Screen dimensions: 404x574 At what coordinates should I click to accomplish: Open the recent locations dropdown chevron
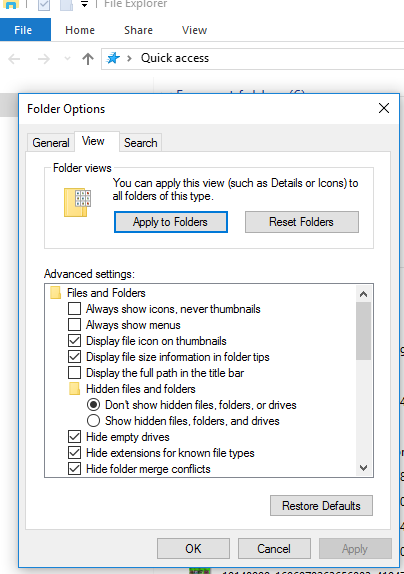[67, 59]
